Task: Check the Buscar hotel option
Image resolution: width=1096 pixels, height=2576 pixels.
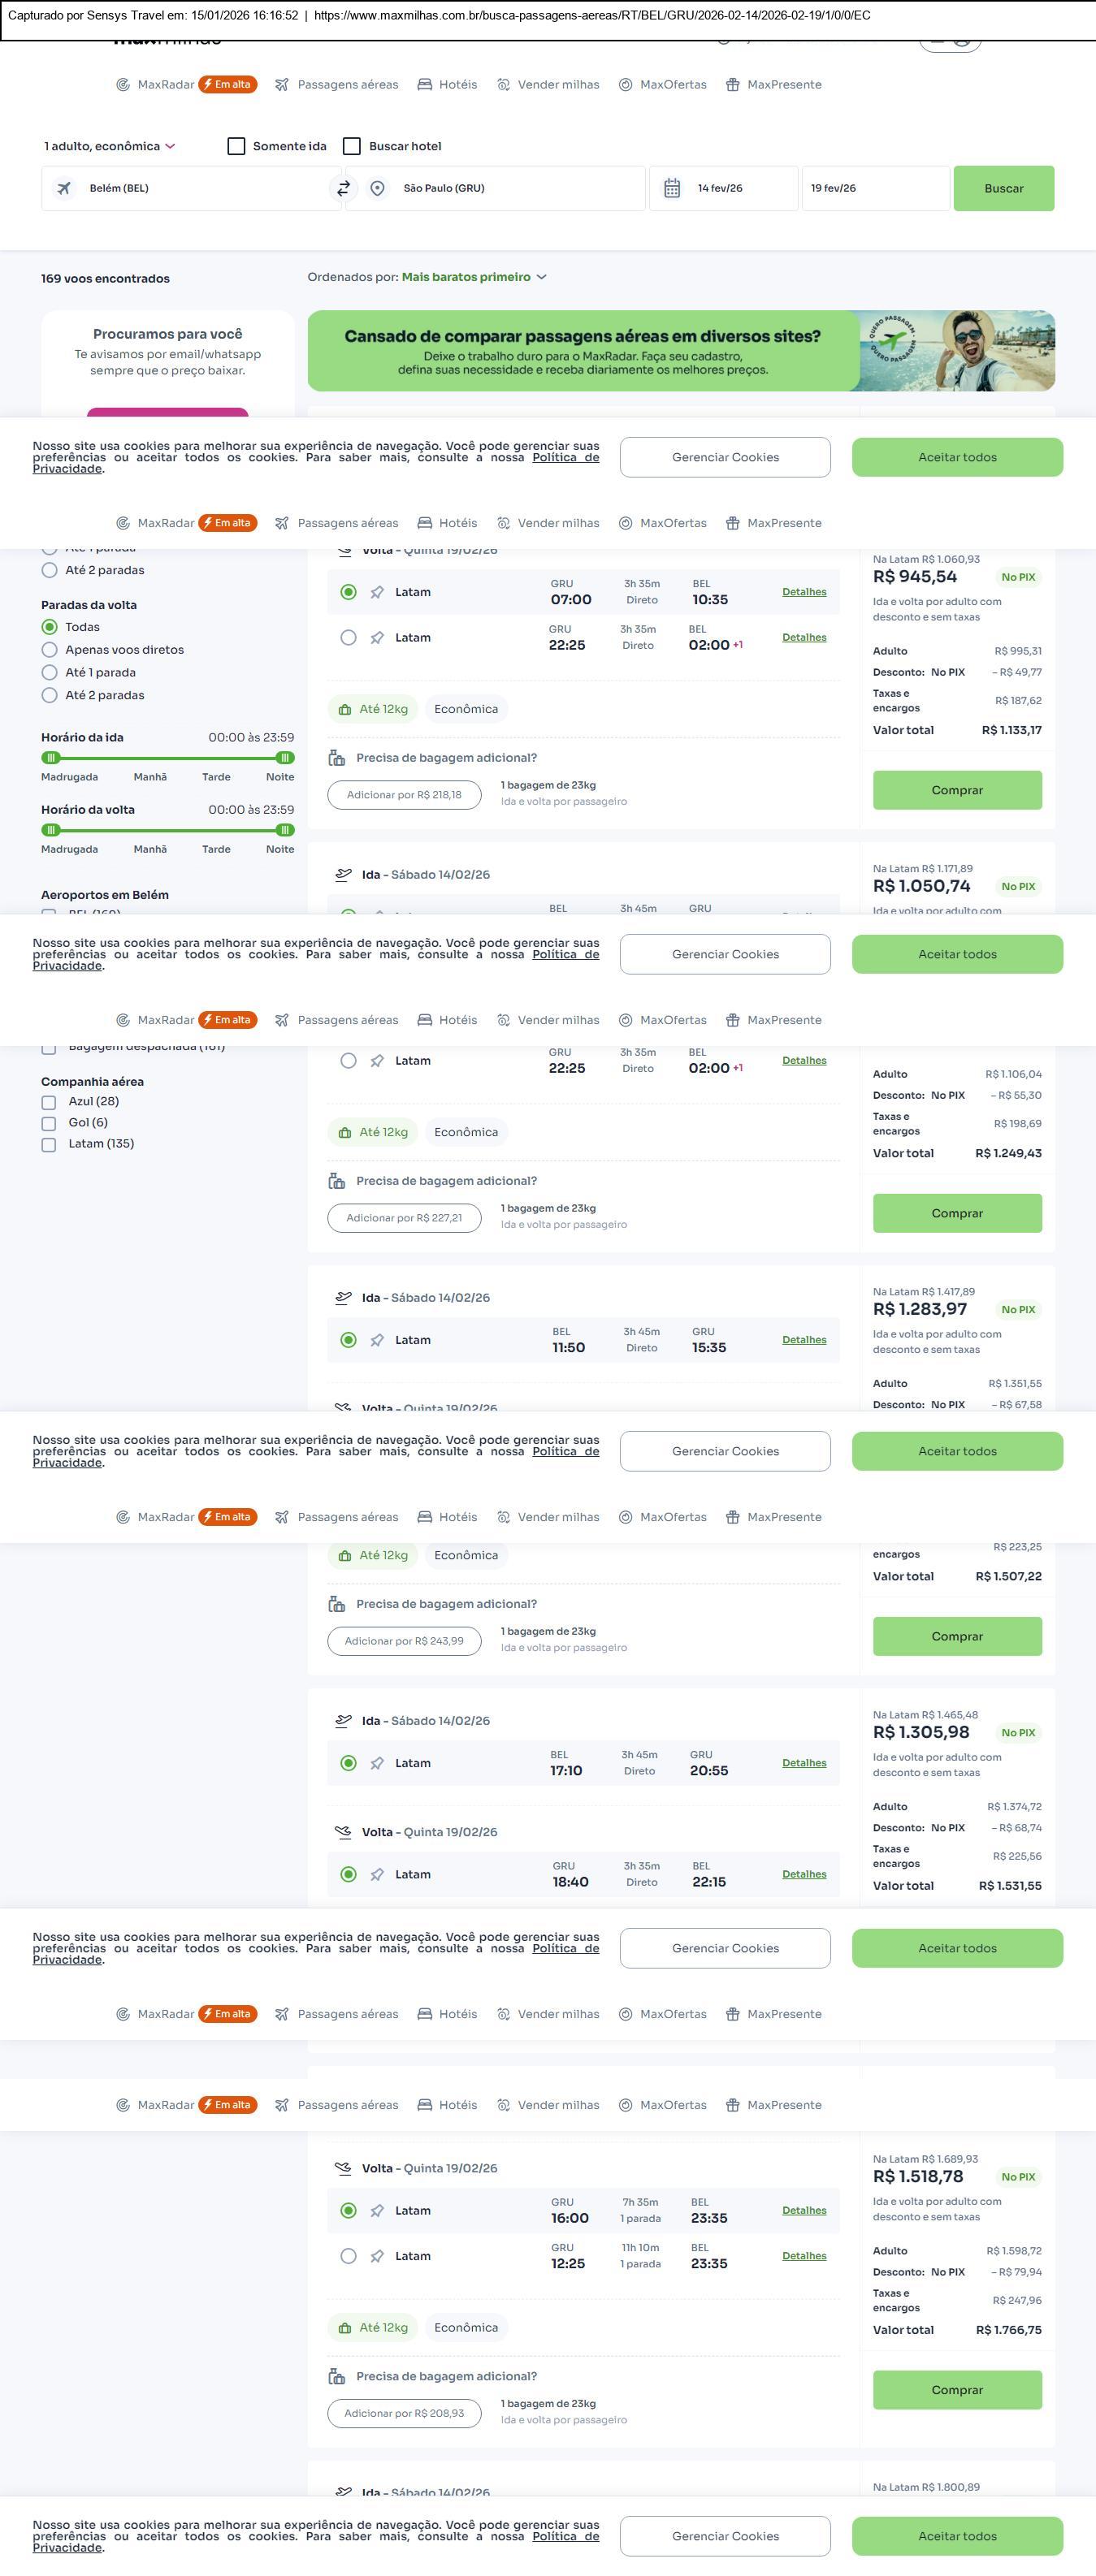Action: pyautogui.click(x=352, y=146)
